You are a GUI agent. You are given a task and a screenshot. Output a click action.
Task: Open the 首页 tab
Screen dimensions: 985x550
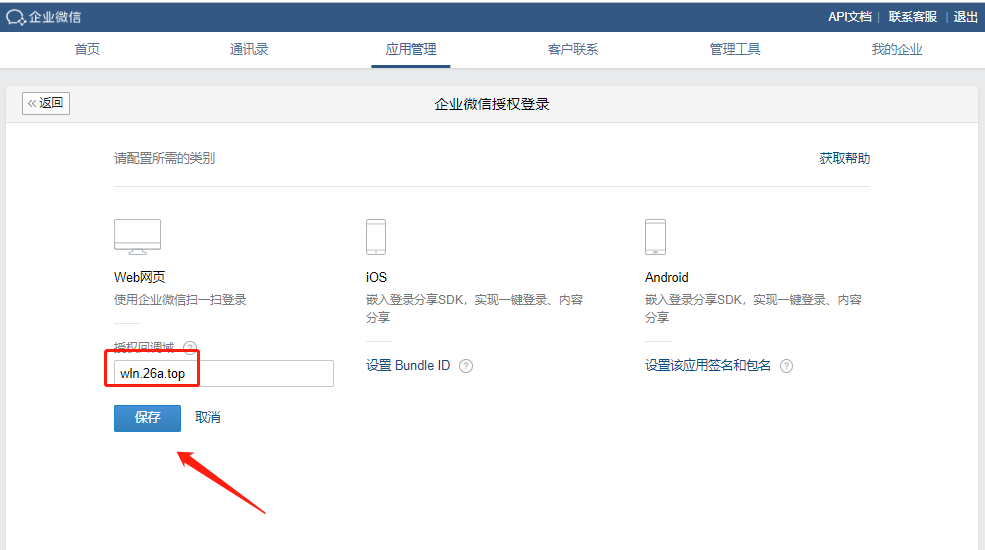pos(87,50)
